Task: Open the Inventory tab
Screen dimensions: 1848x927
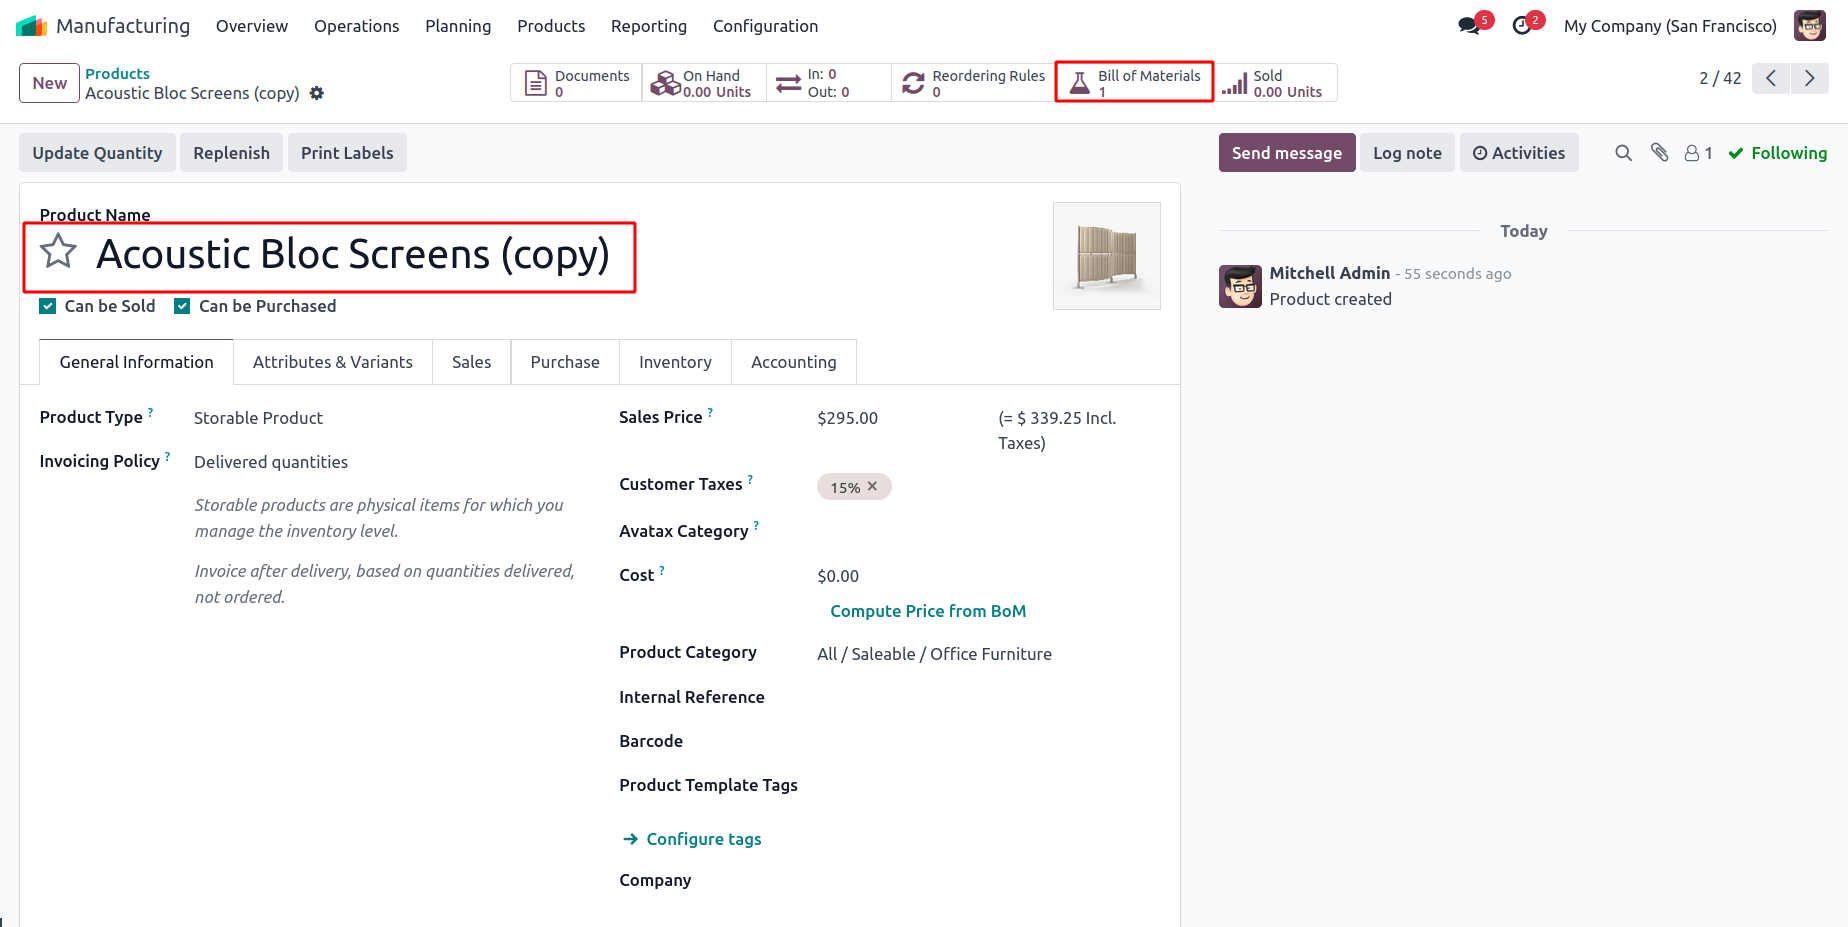Action: tap(675, 362)
